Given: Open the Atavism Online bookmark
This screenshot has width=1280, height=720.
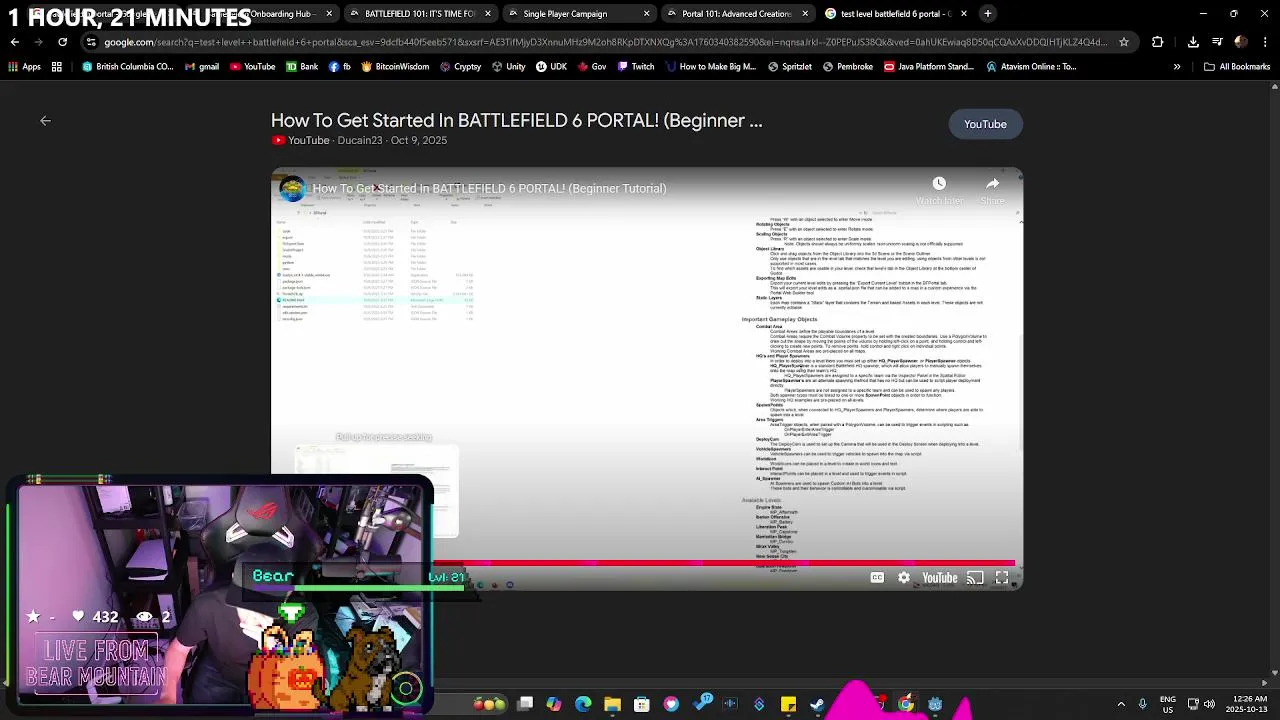Looking at the screenshot, I should click(x=1031, y=67).
